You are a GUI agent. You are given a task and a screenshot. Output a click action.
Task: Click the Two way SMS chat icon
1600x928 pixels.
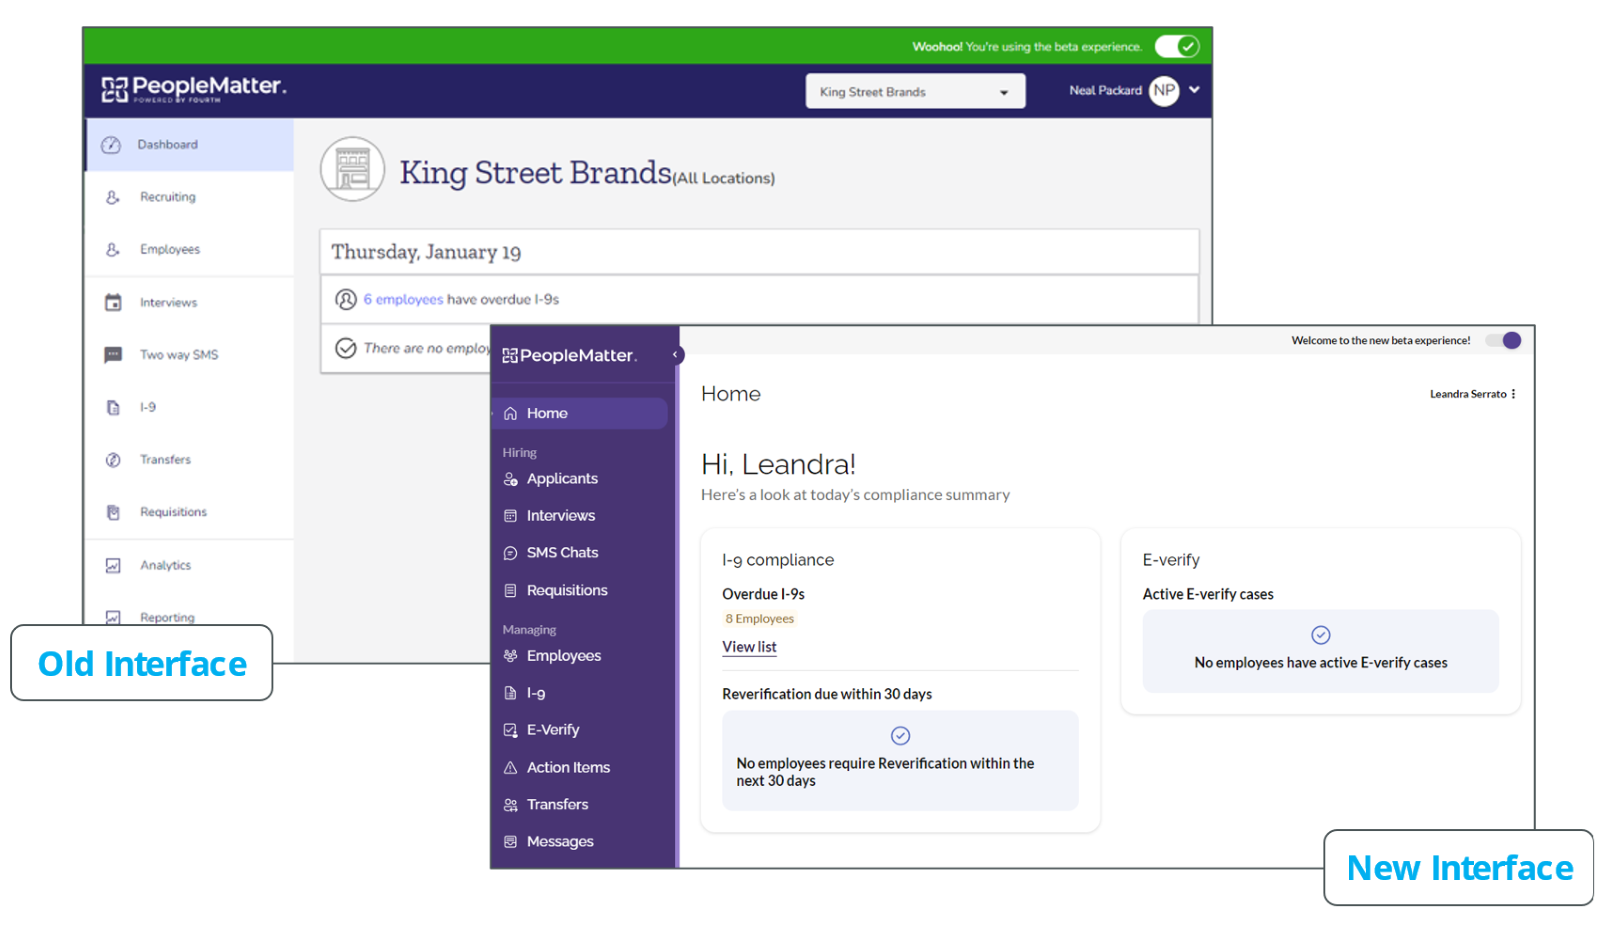113,355
